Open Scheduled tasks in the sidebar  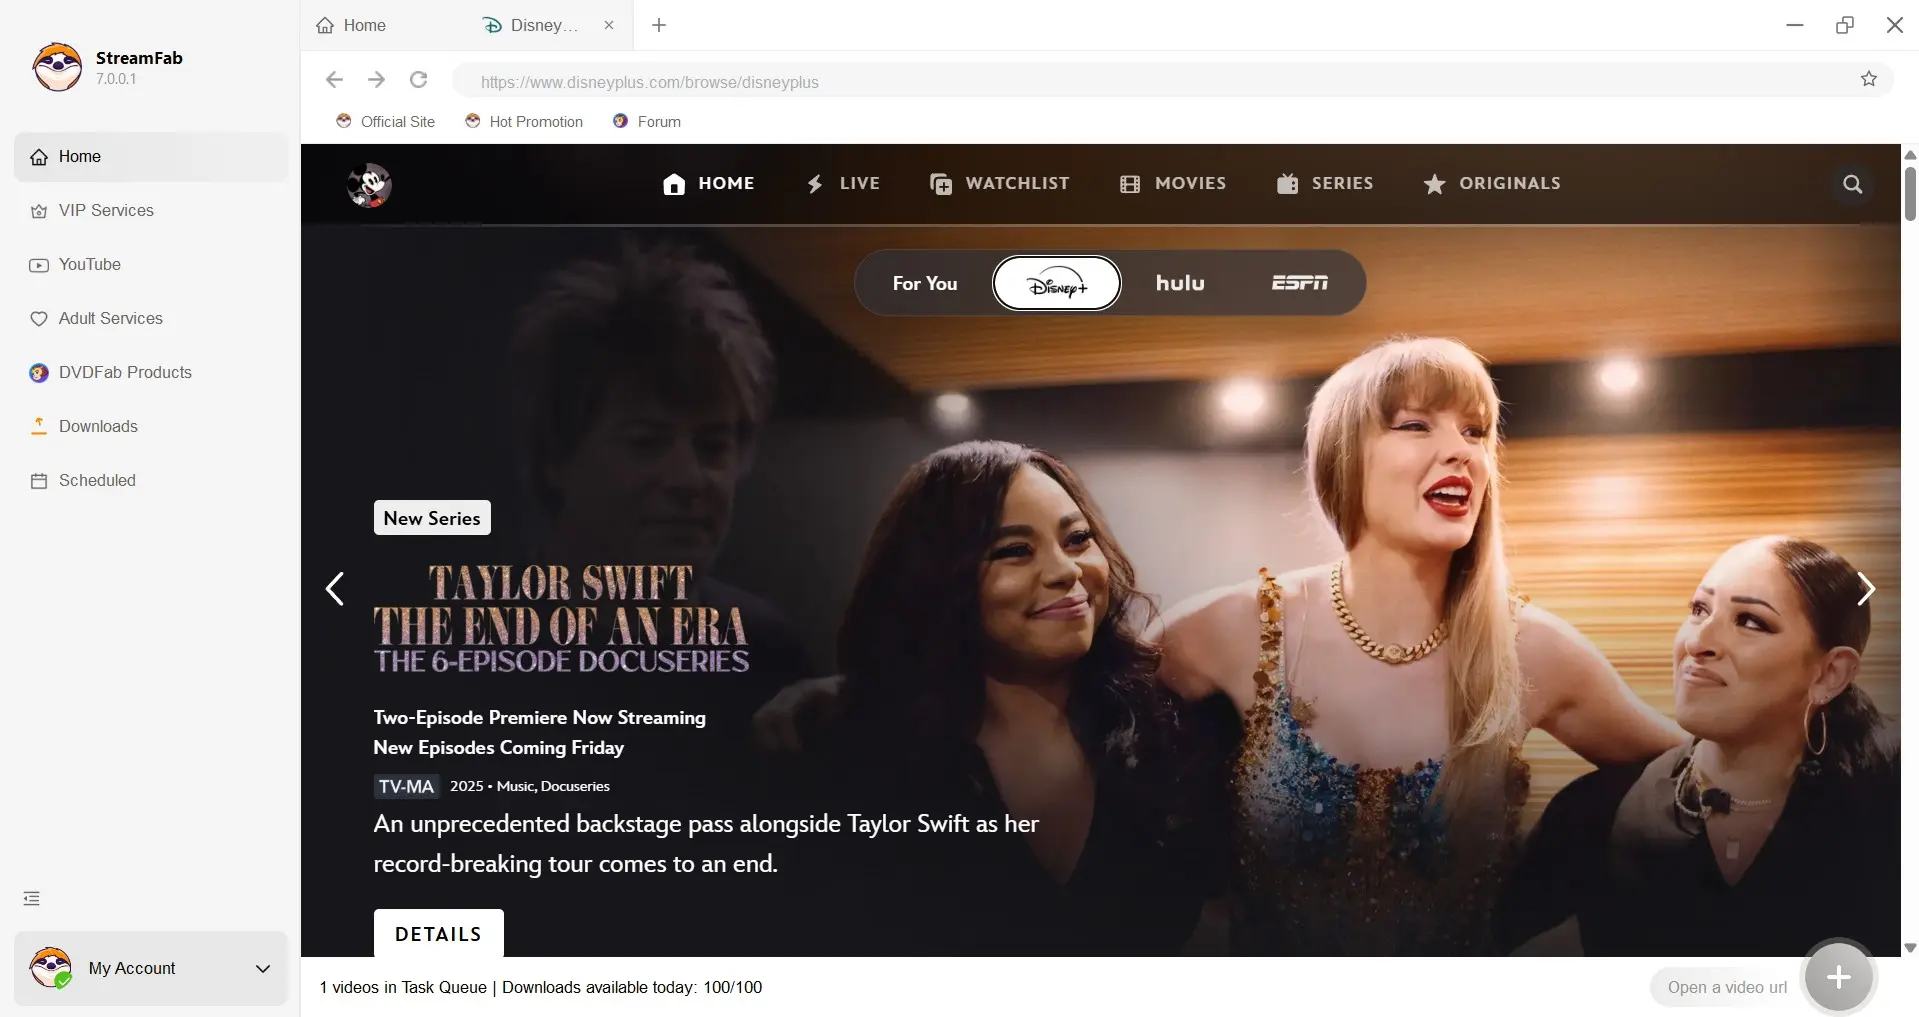[x=151, y=481]
